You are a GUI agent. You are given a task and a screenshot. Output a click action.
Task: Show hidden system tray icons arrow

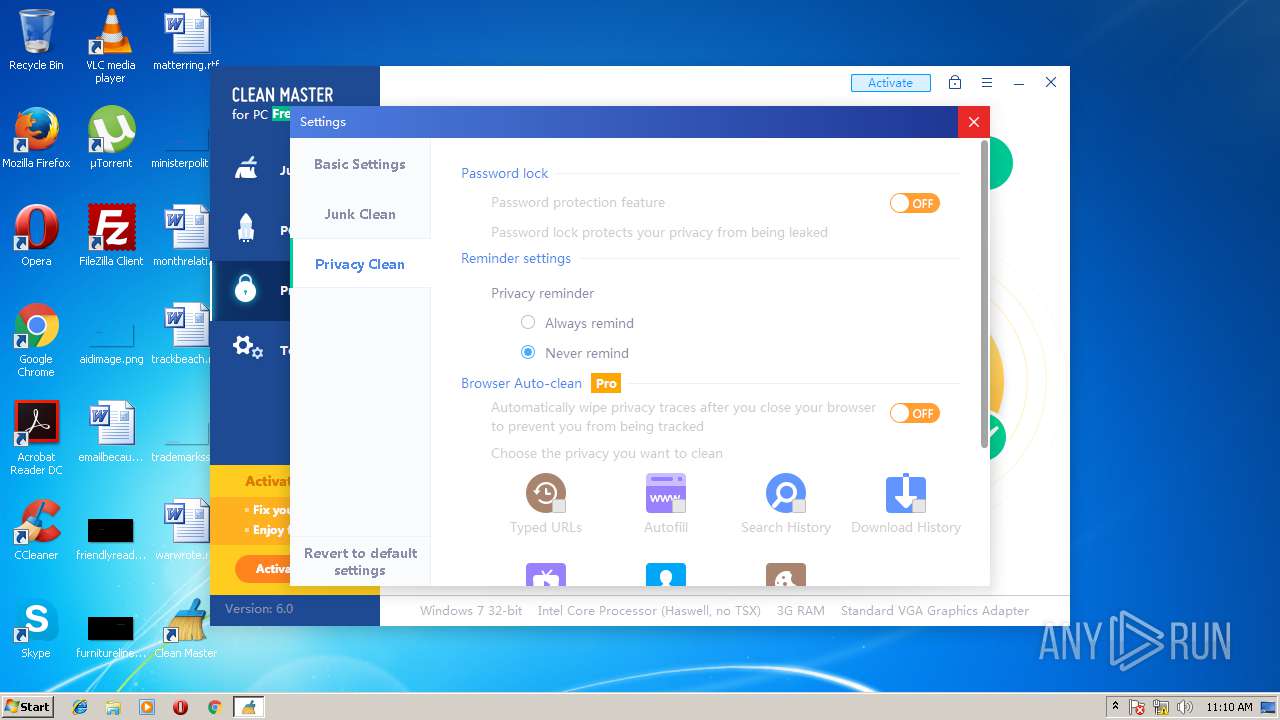1116,707
